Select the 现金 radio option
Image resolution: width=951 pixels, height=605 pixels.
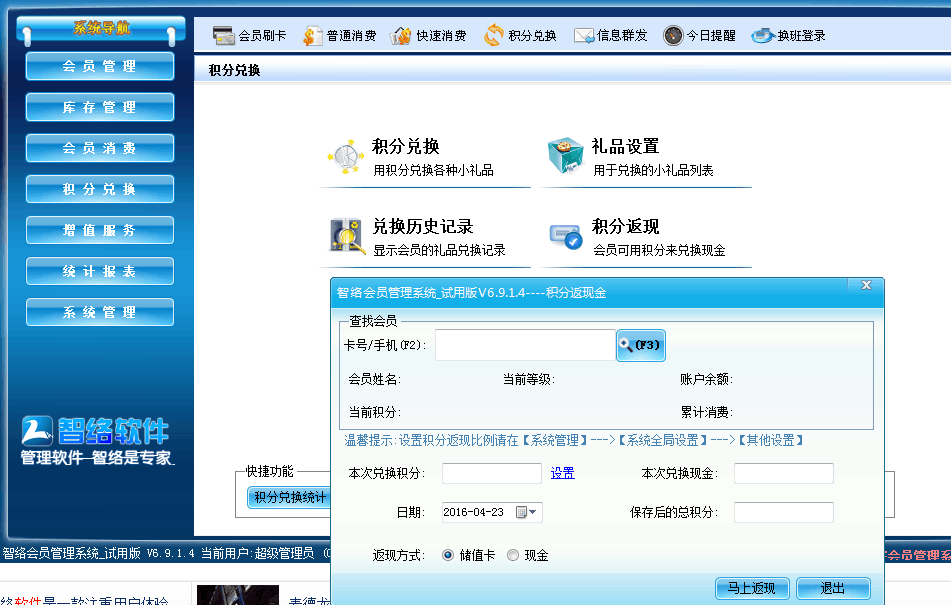(513, 555)
